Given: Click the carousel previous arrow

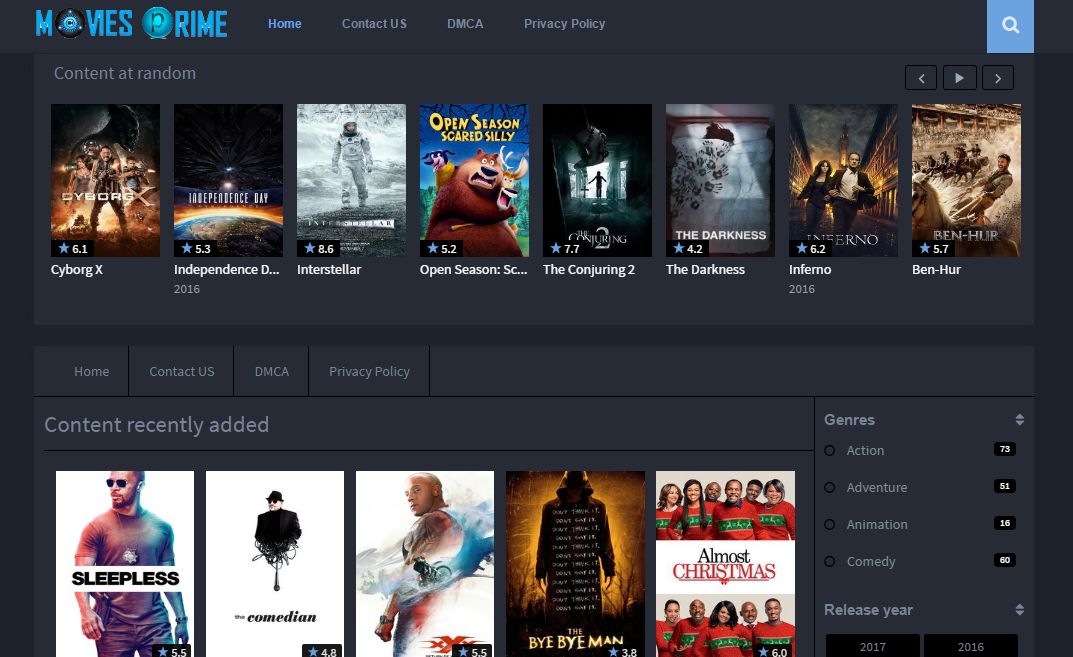Looking at the screenshot, I should point(921,77).
